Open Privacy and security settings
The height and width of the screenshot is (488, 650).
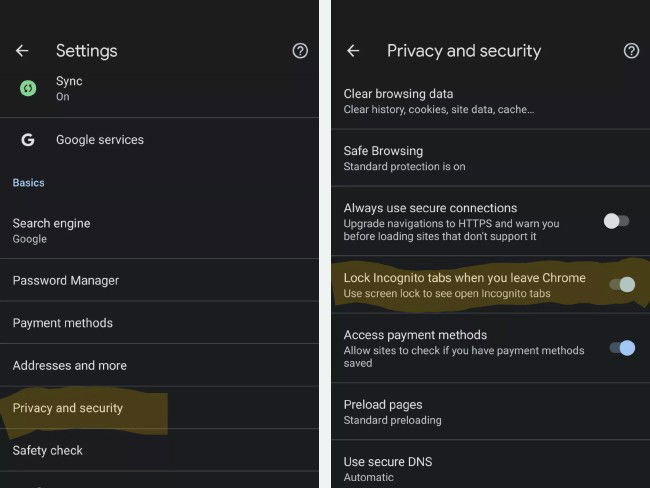[68, 408]
